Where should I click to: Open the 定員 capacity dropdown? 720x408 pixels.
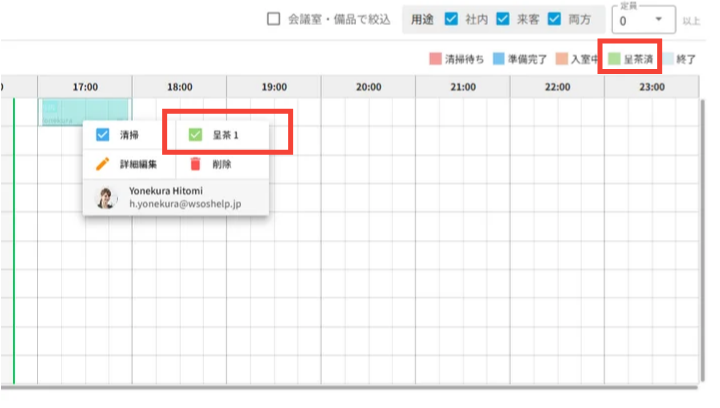coord(640,19)
